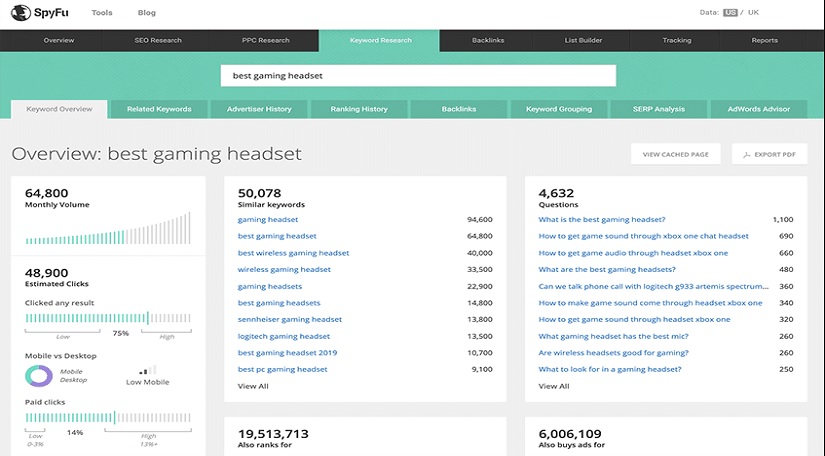825x456 pixels.
Task: Open 'What are the best gaming headsets?' link
Action: coord(607,269)
